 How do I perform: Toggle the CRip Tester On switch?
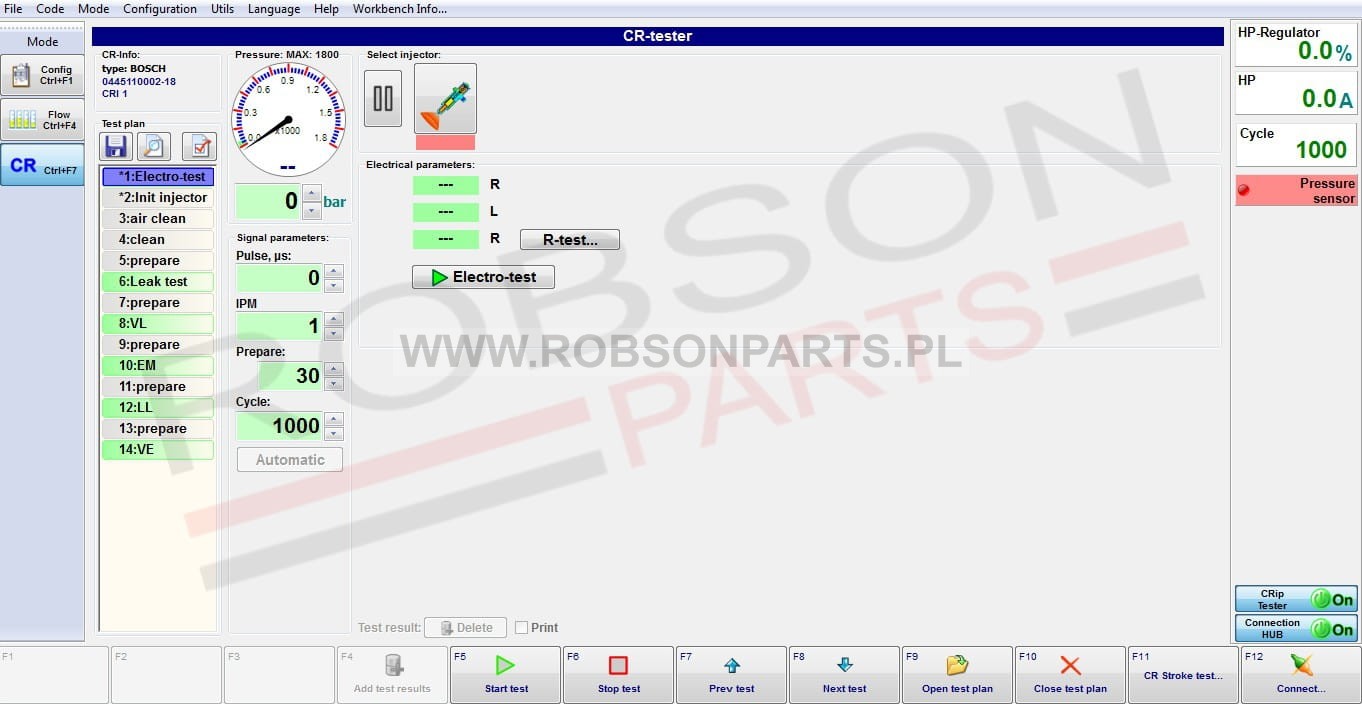pyautogui.click(x=1333, y=600)
